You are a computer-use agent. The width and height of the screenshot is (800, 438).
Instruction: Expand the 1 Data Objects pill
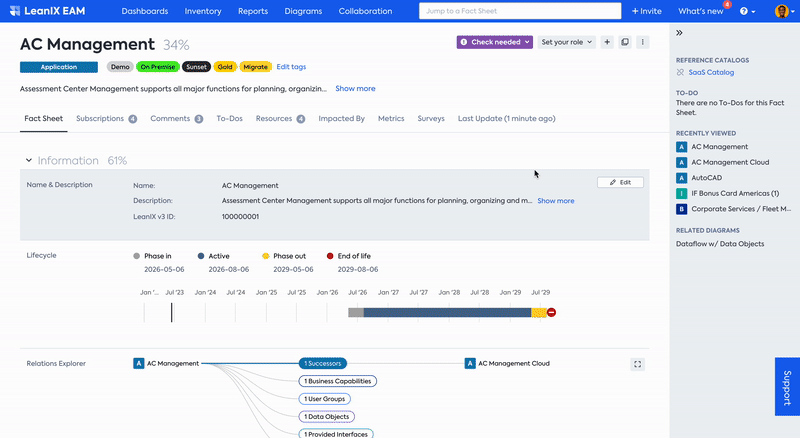pos(327,417)
